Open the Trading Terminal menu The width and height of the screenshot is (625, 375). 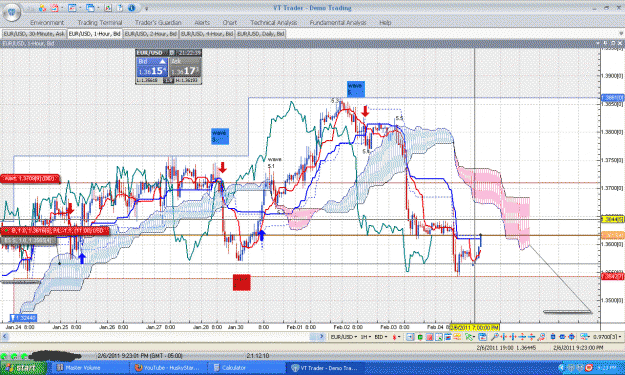[100, 23]
